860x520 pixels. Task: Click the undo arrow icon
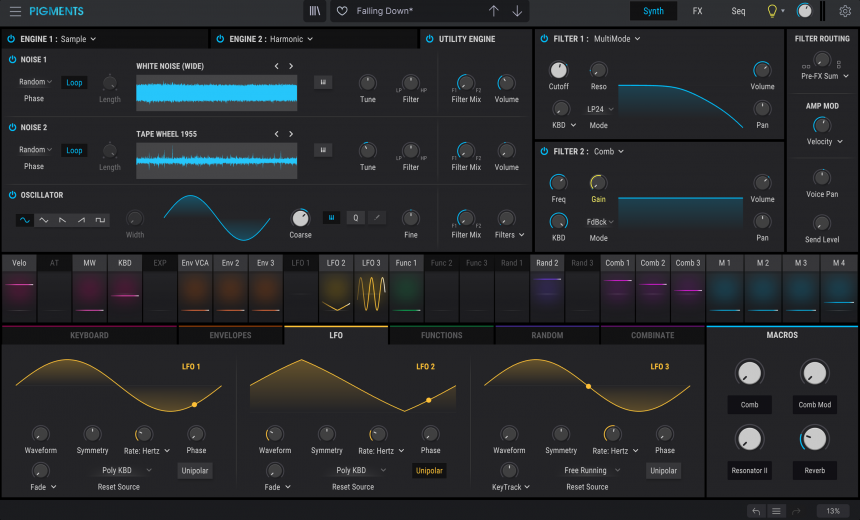pyautogui.click(x=756, y=510)
